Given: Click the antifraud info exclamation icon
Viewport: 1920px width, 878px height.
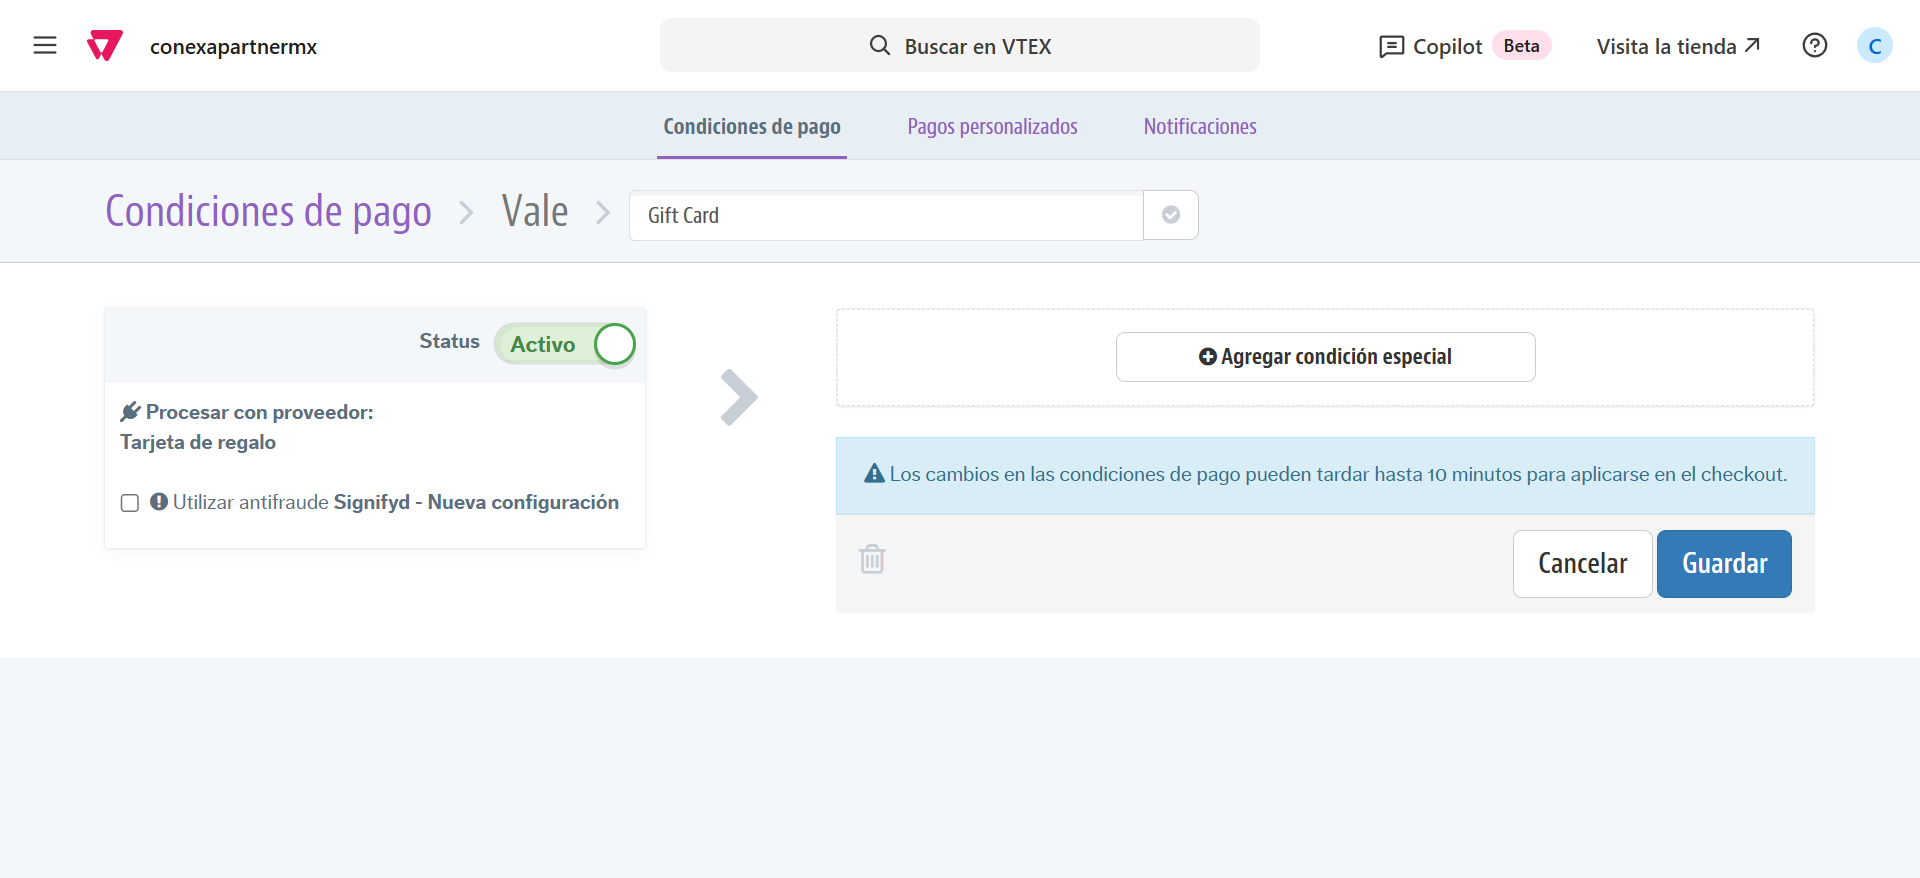Looking at the screenshot, I should 159,502.
